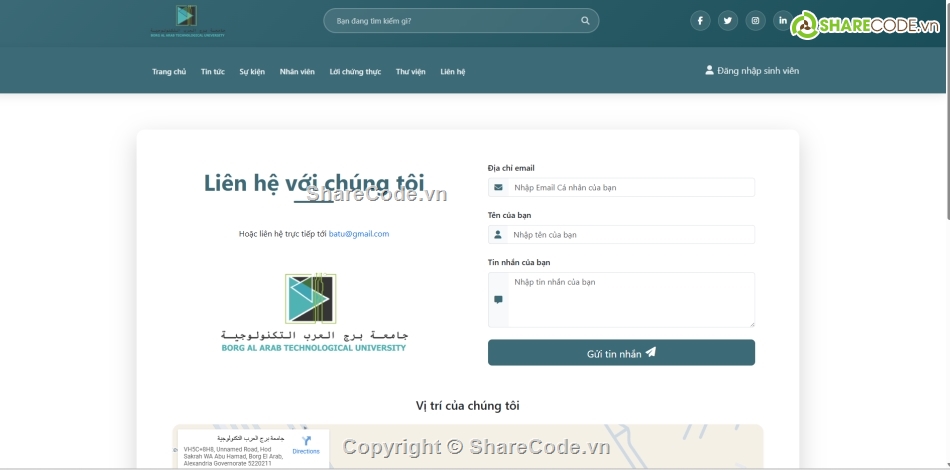Click the Gửi tin nhắn button
Screen dimensions: 950x470
(x=621, y=353)
